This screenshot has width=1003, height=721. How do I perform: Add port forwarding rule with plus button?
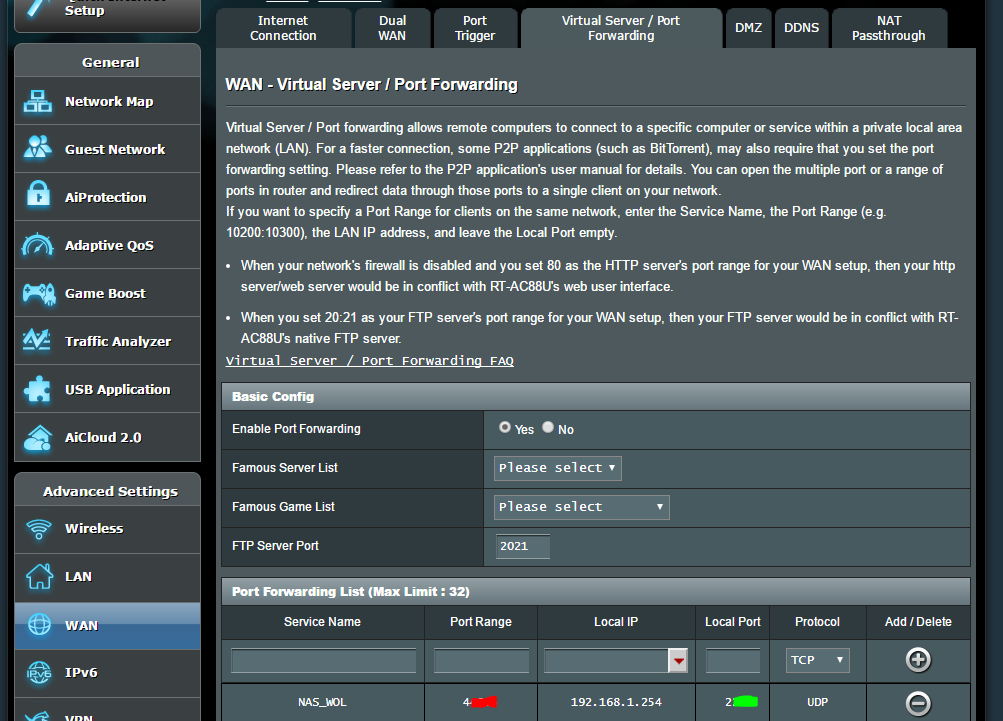pos(918,660)
